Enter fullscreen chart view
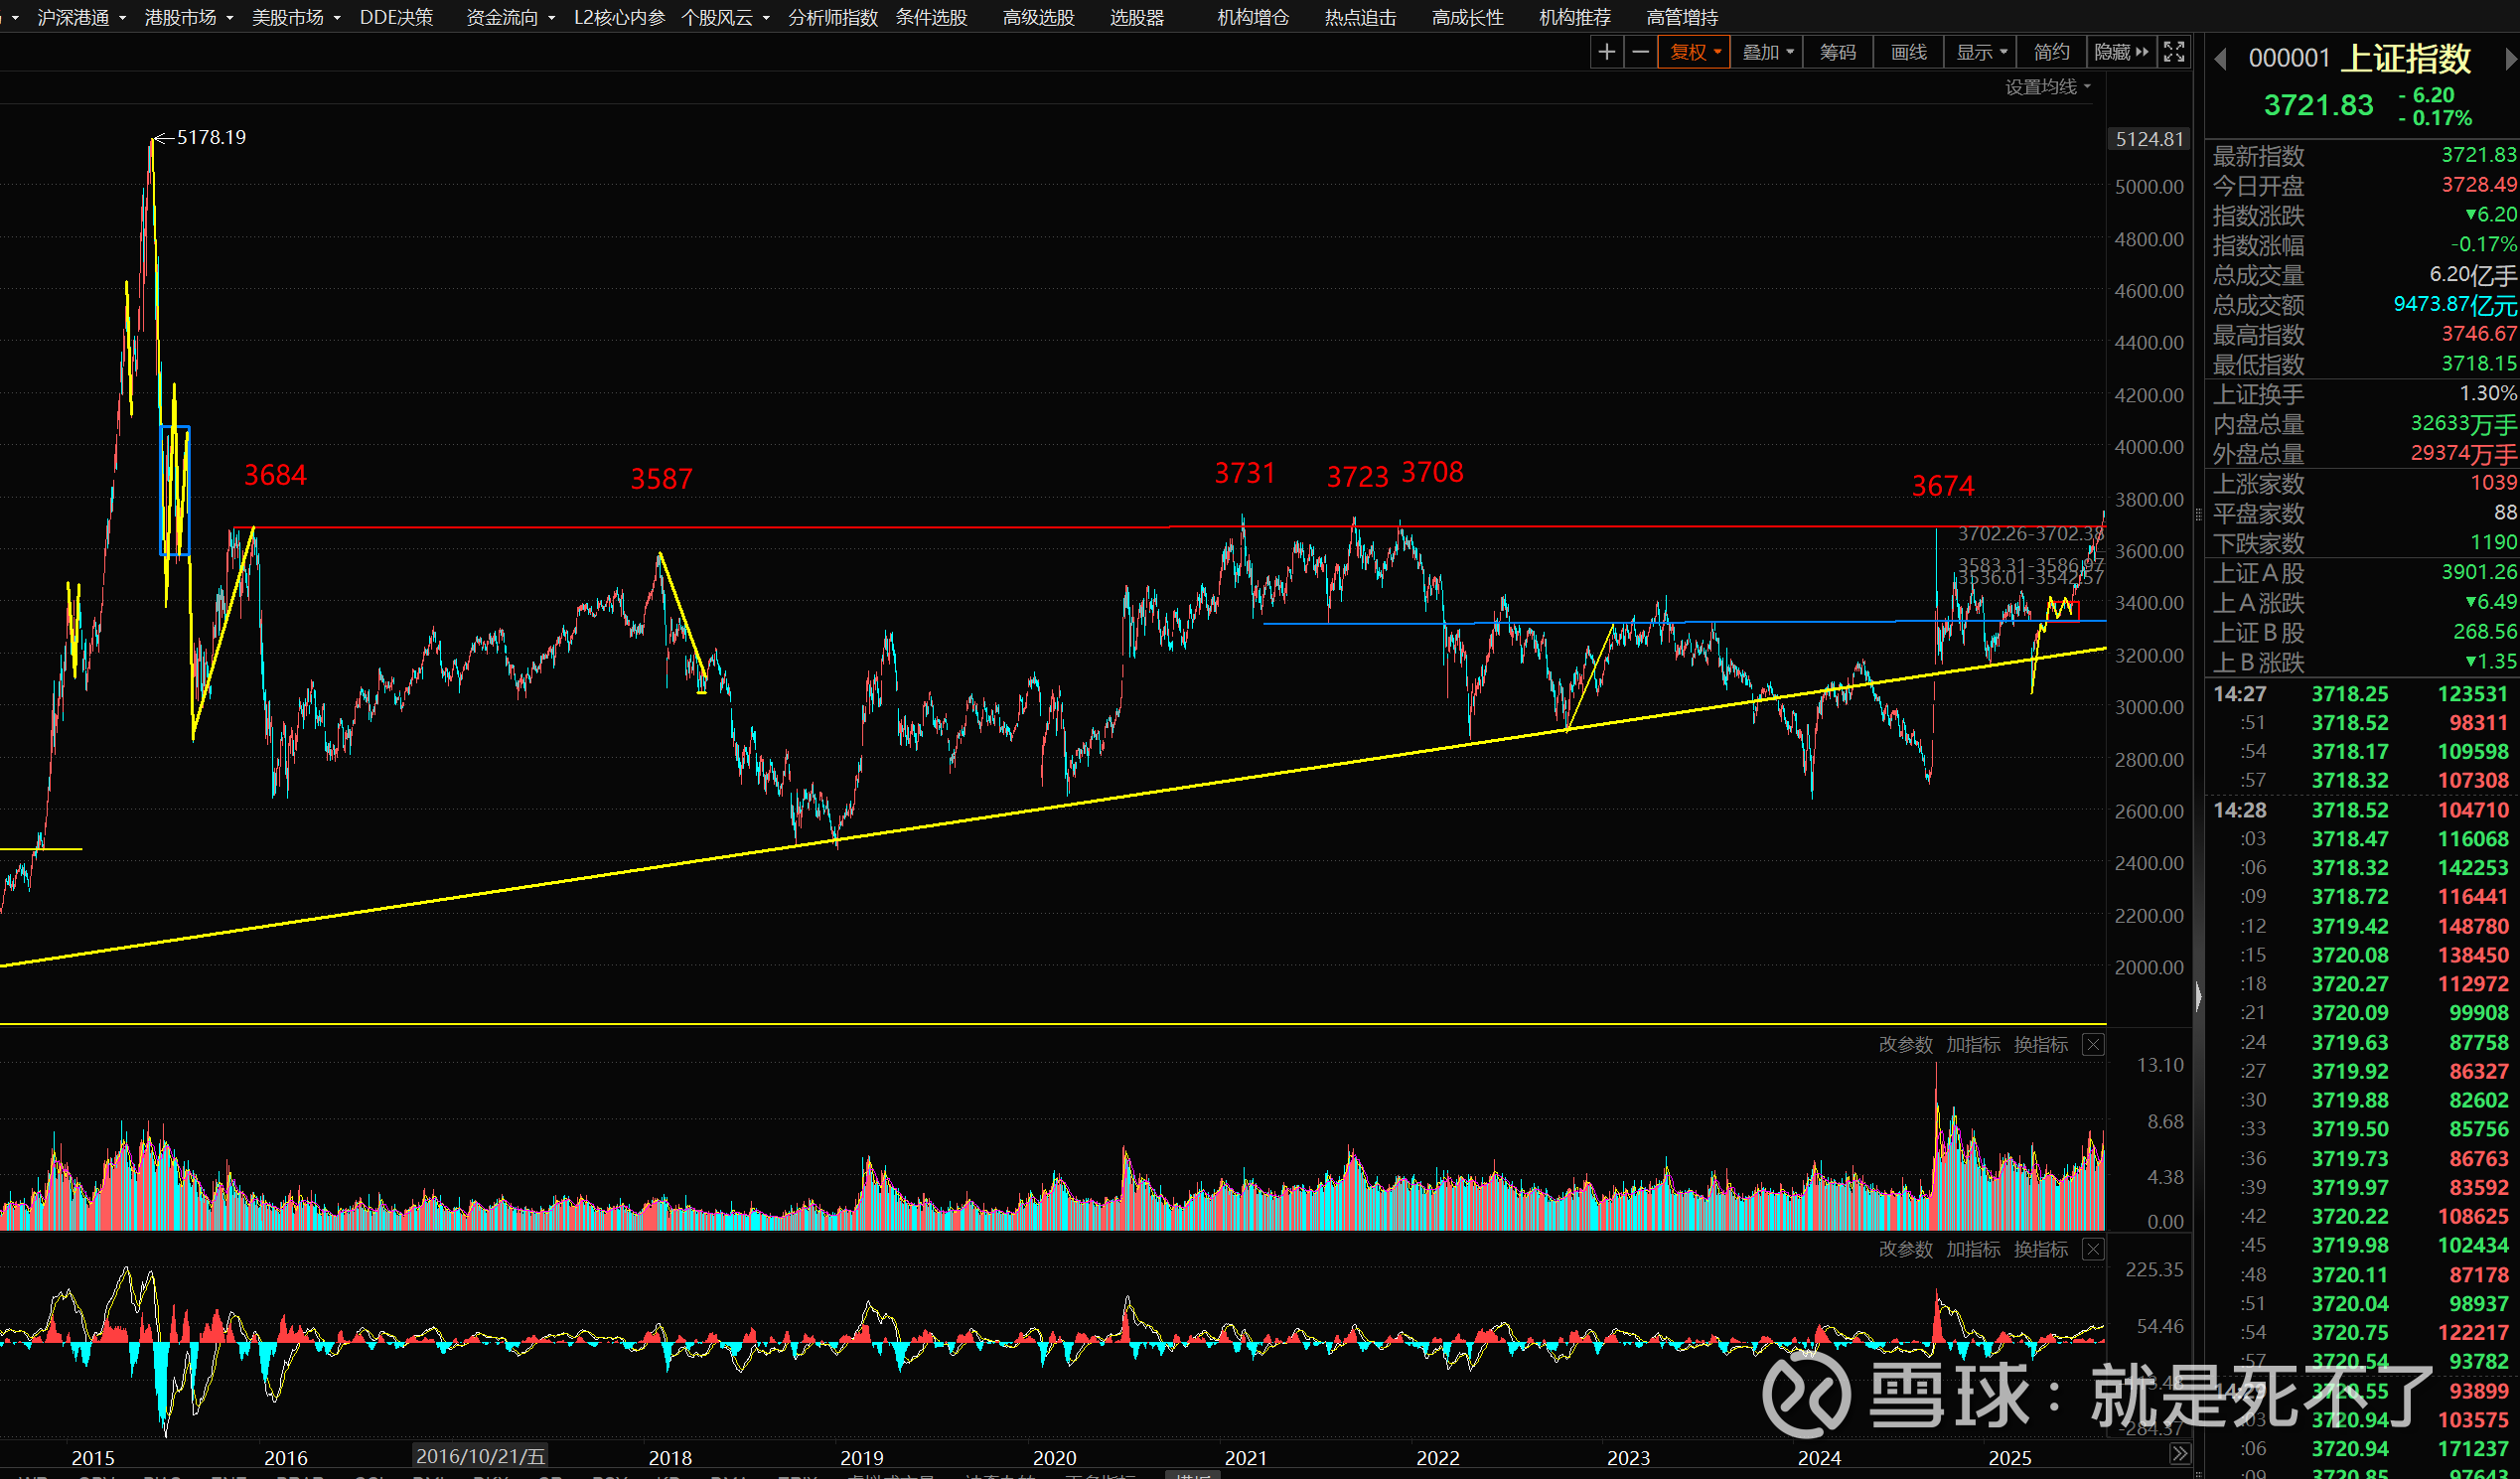 tap(2174, 52)
